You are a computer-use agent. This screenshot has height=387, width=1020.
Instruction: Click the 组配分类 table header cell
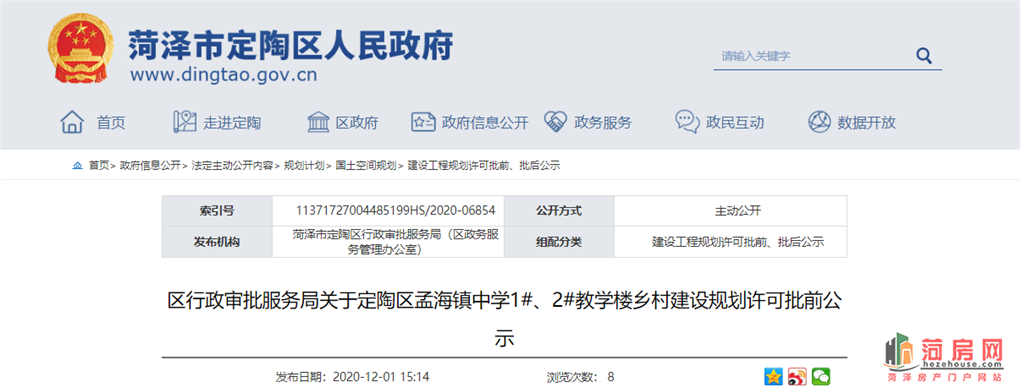(x=559, y=242)
